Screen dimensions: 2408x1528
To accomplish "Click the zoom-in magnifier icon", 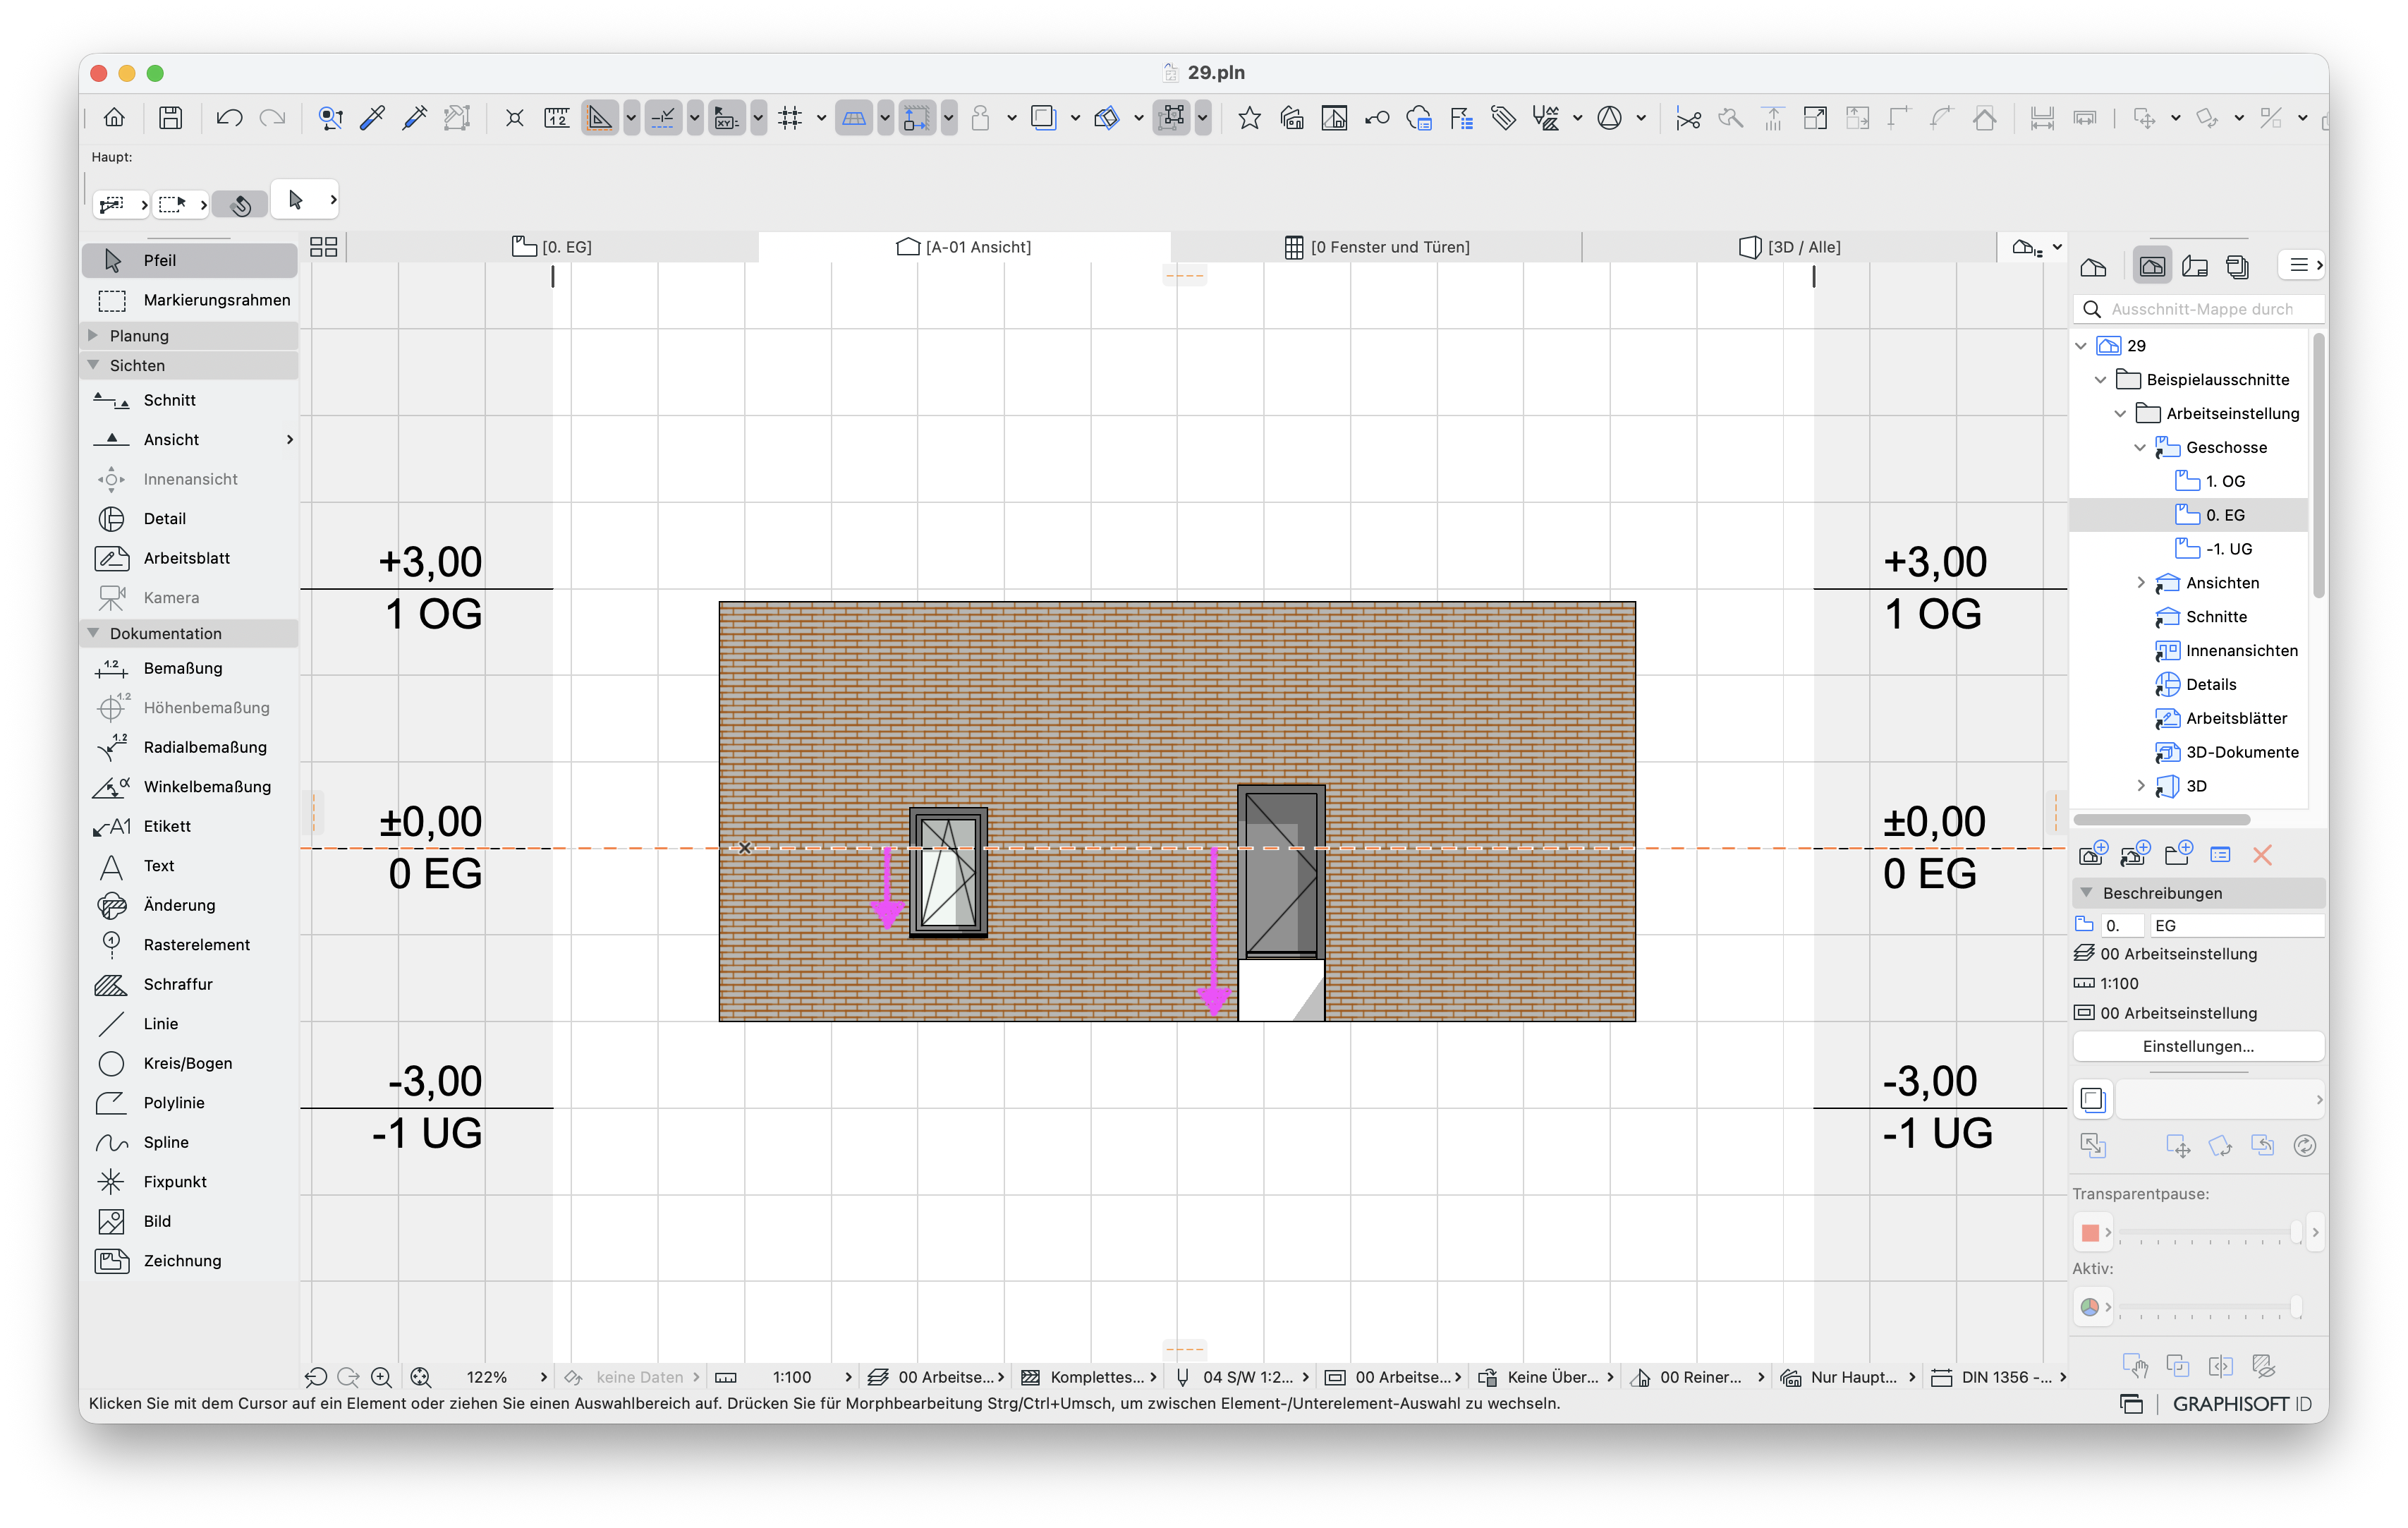I will click(381, 1377).
